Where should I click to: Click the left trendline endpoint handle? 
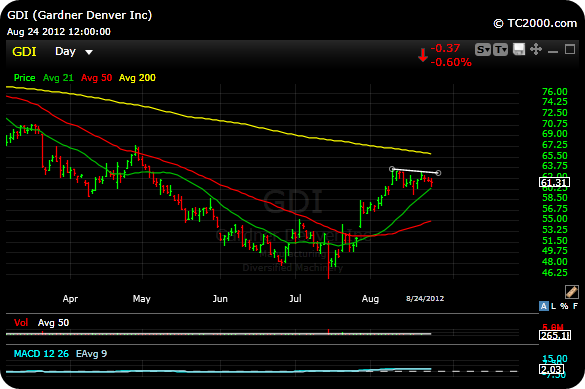392,169
